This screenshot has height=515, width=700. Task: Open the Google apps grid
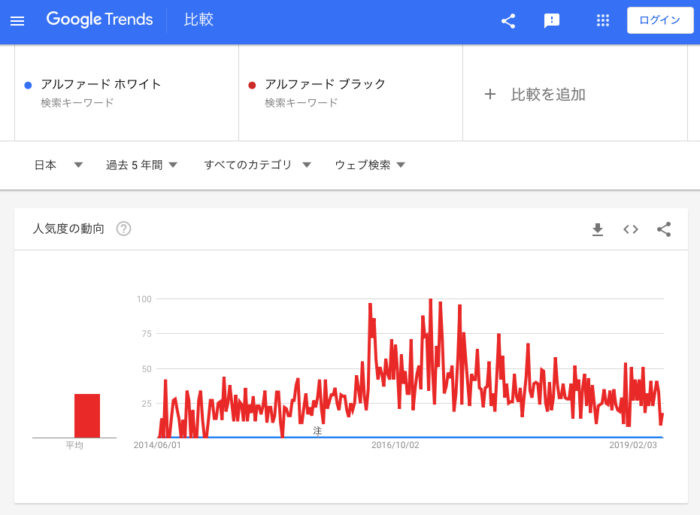tap(603, 21)
